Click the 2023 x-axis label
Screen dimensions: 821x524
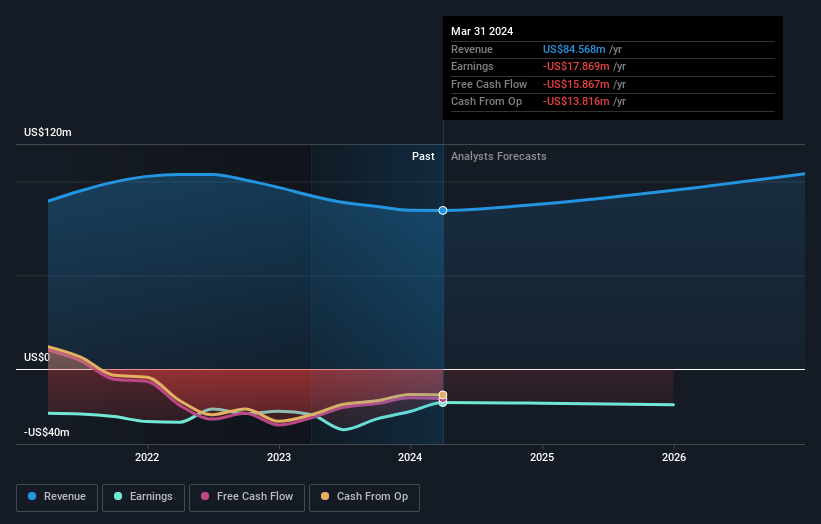click(279, 458)
